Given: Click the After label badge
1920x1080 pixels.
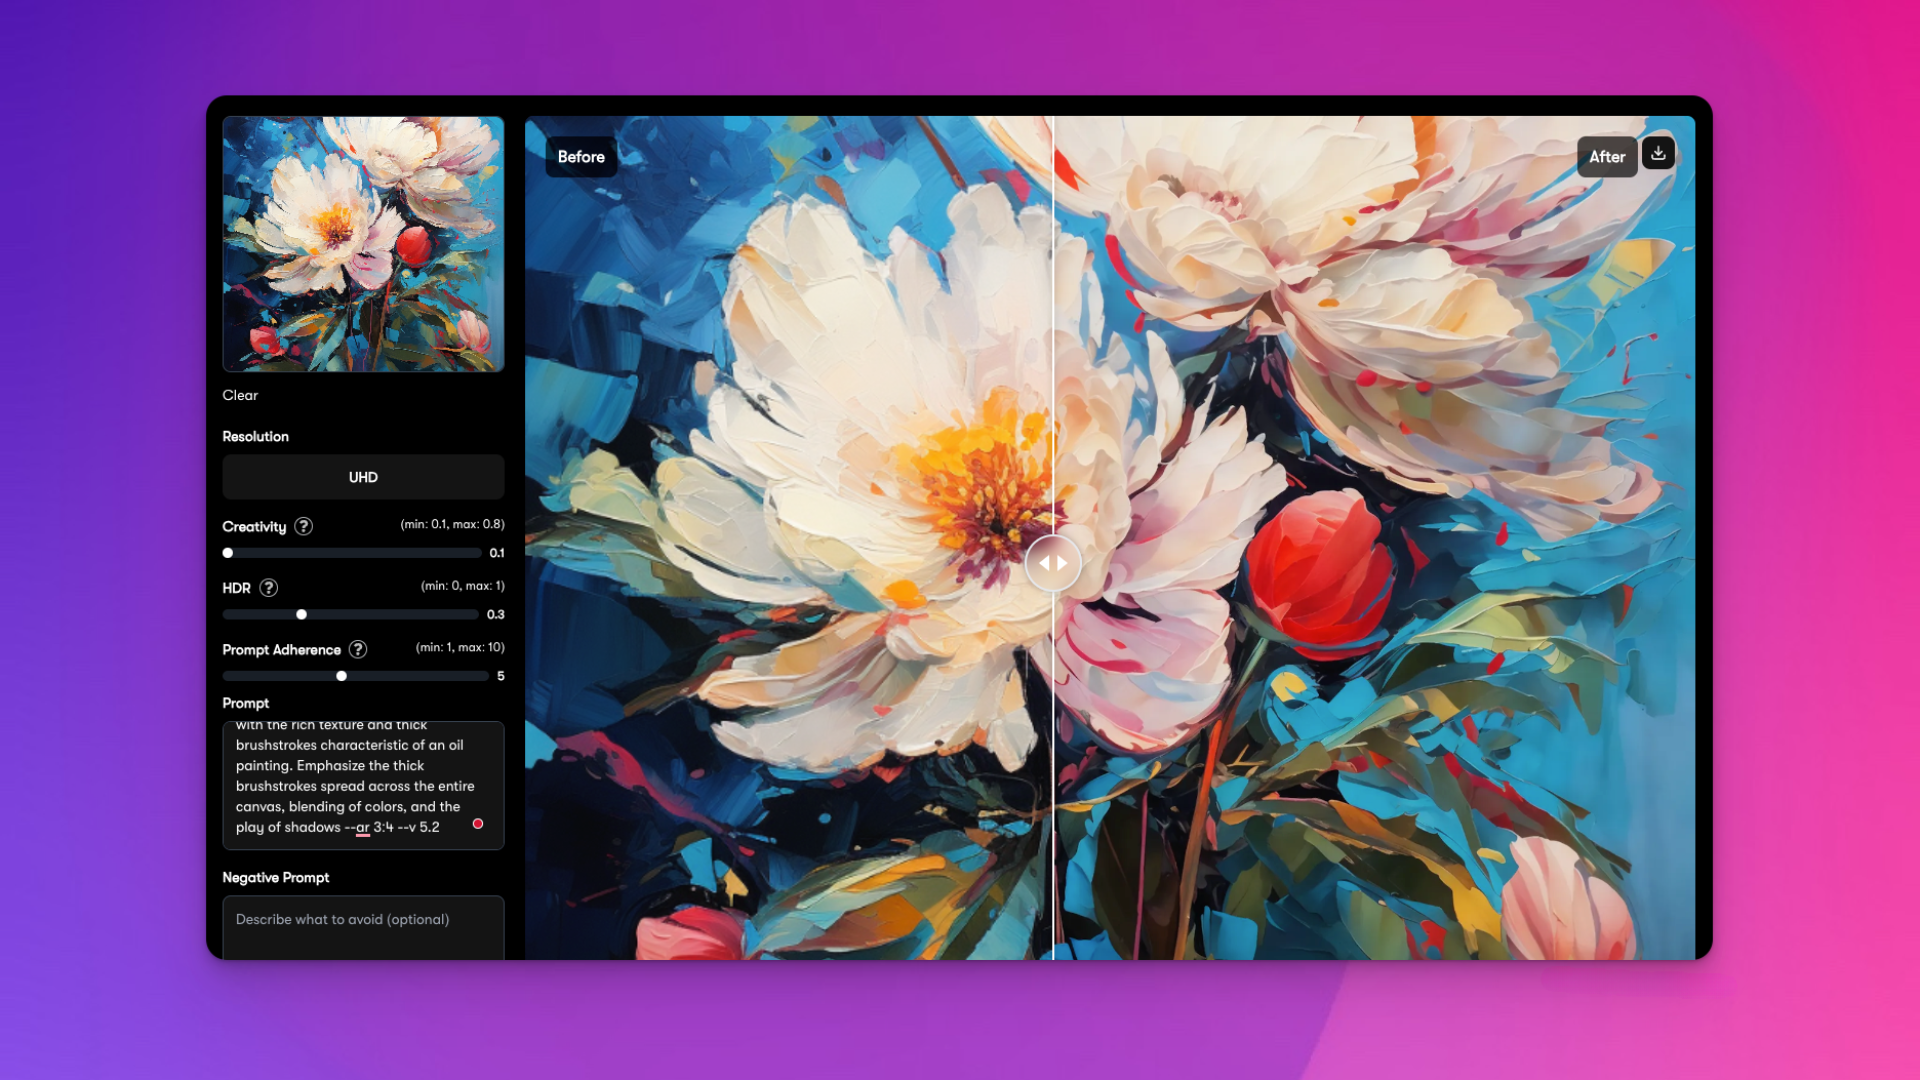Looking at the screenshot, I should coord(1606,157).
